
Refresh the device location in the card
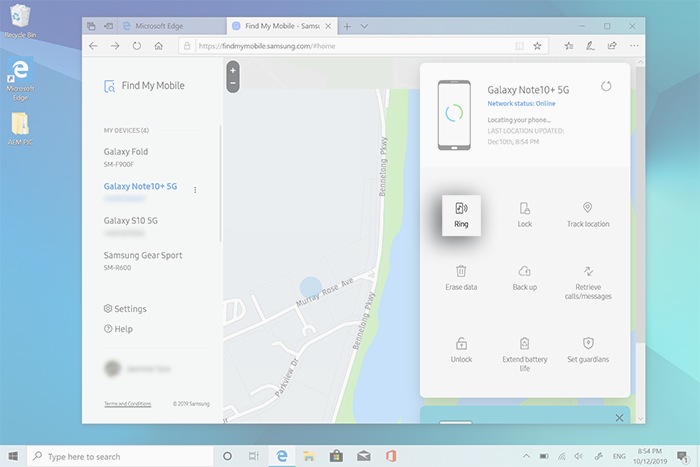606,86
